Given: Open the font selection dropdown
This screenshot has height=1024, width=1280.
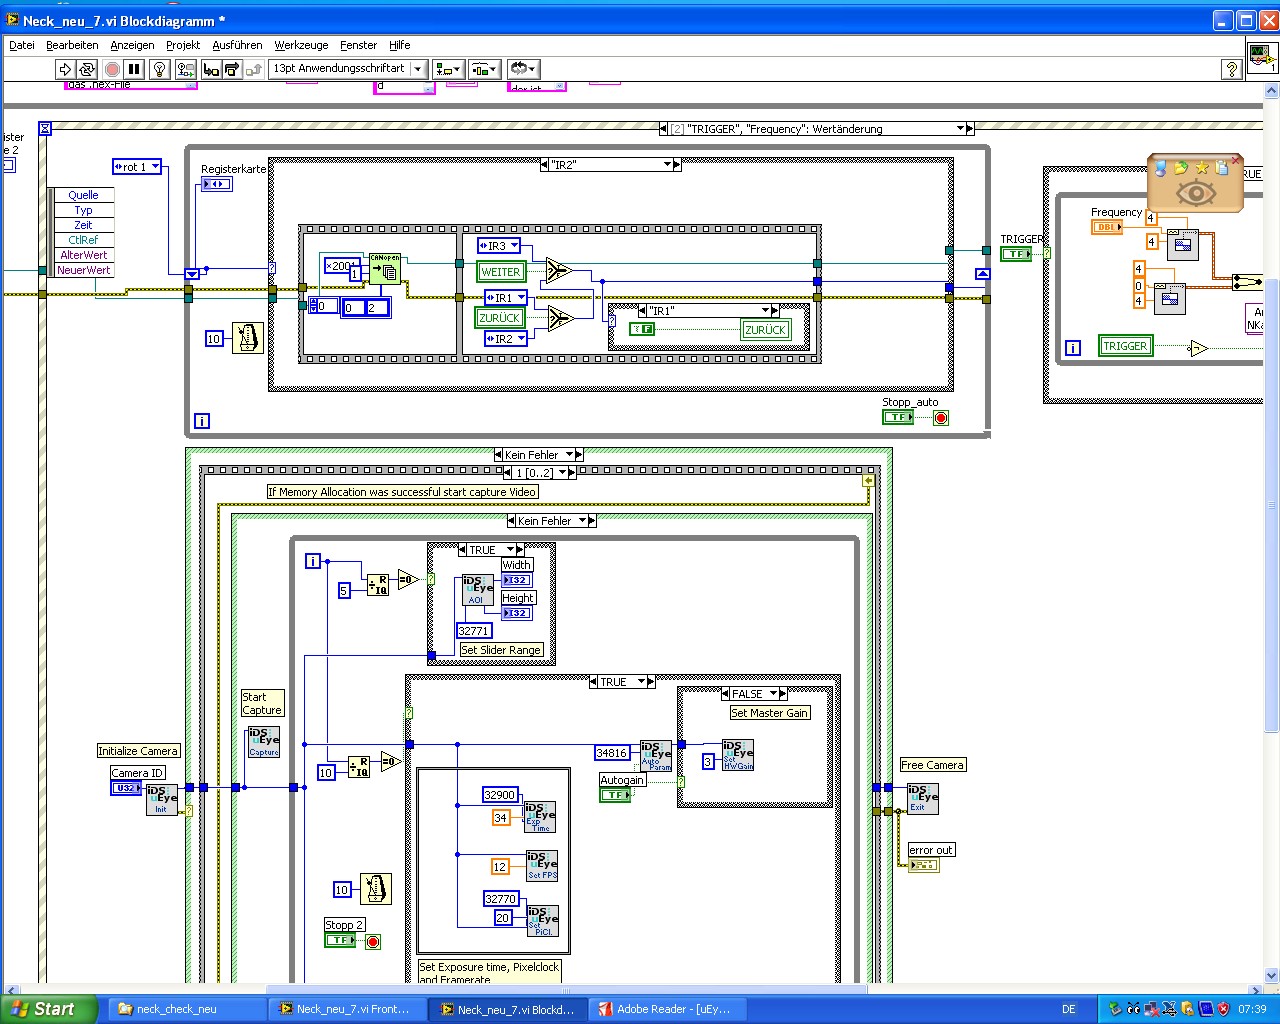Looking at the screenshot, I should point(348,69).
